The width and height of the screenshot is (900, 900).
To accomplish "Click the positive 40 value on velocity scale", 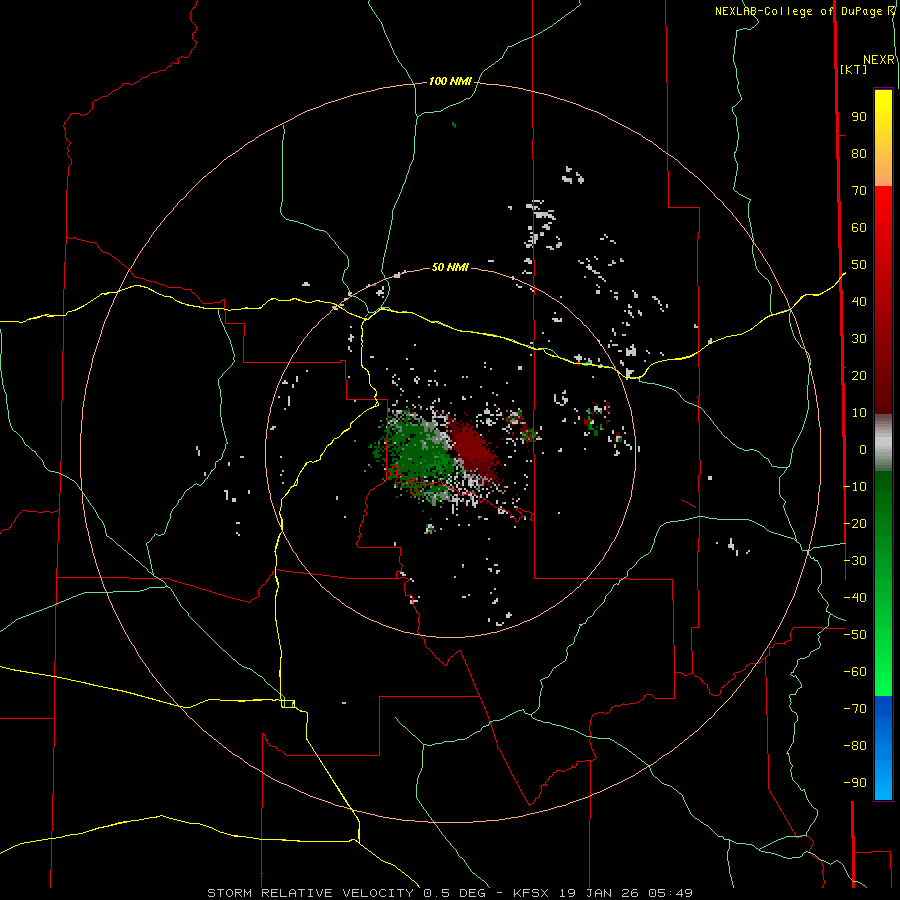I will [859, 302].
